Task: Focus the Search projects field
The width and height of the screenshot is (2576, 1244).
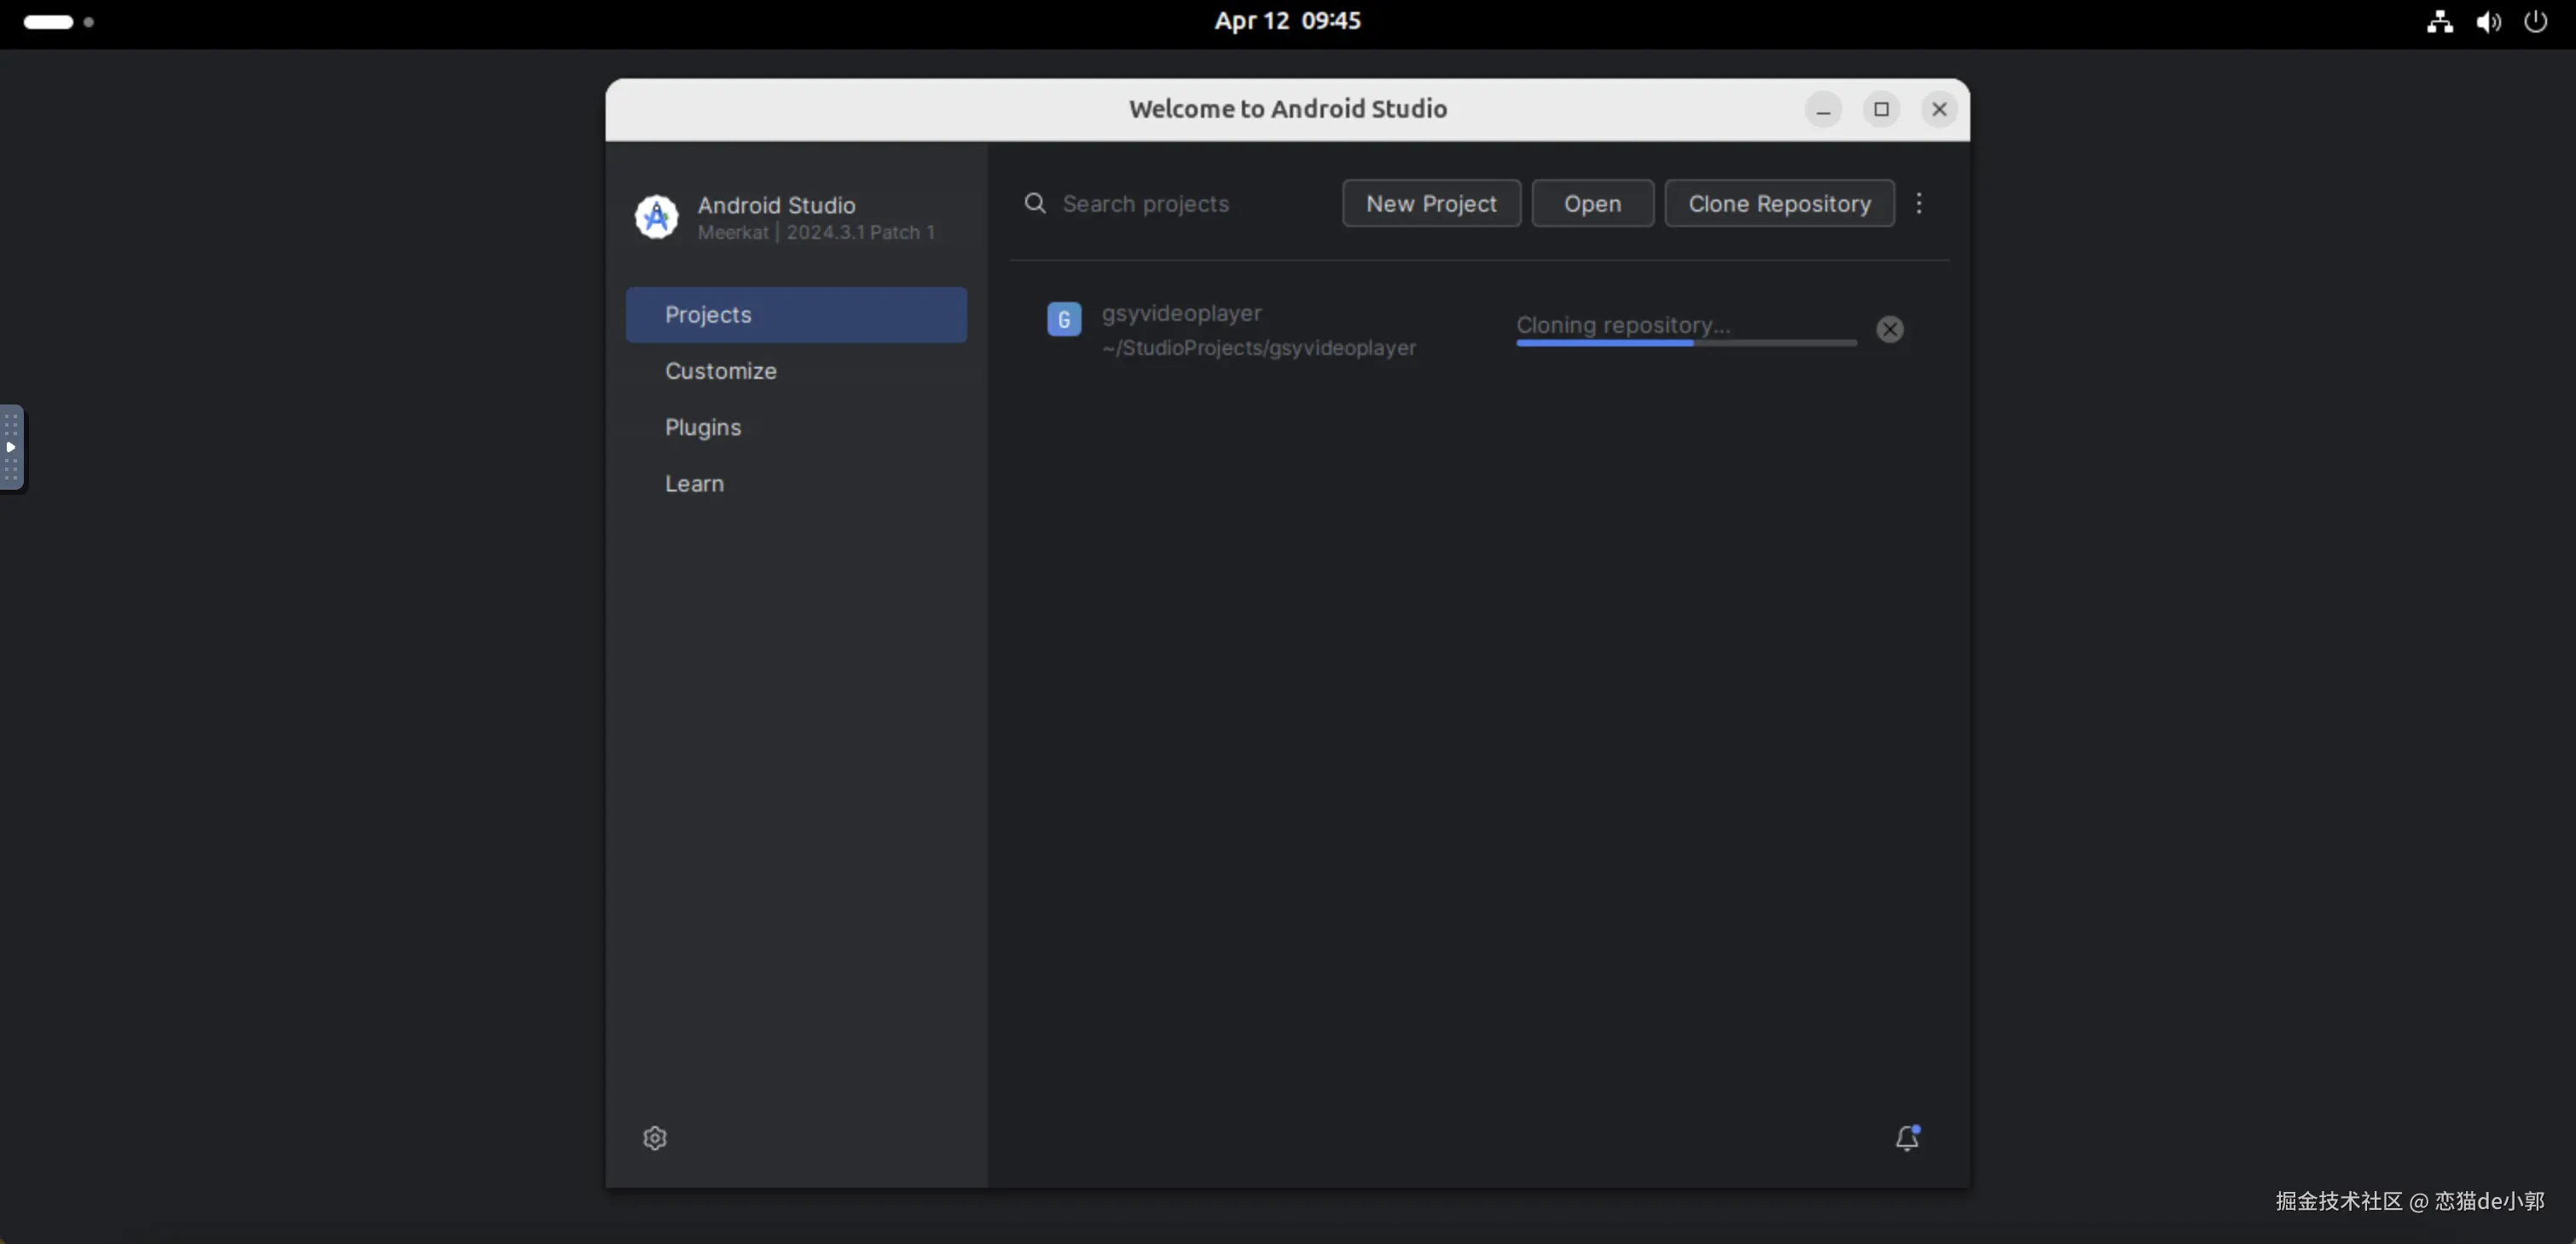Action: [1180, 203]
